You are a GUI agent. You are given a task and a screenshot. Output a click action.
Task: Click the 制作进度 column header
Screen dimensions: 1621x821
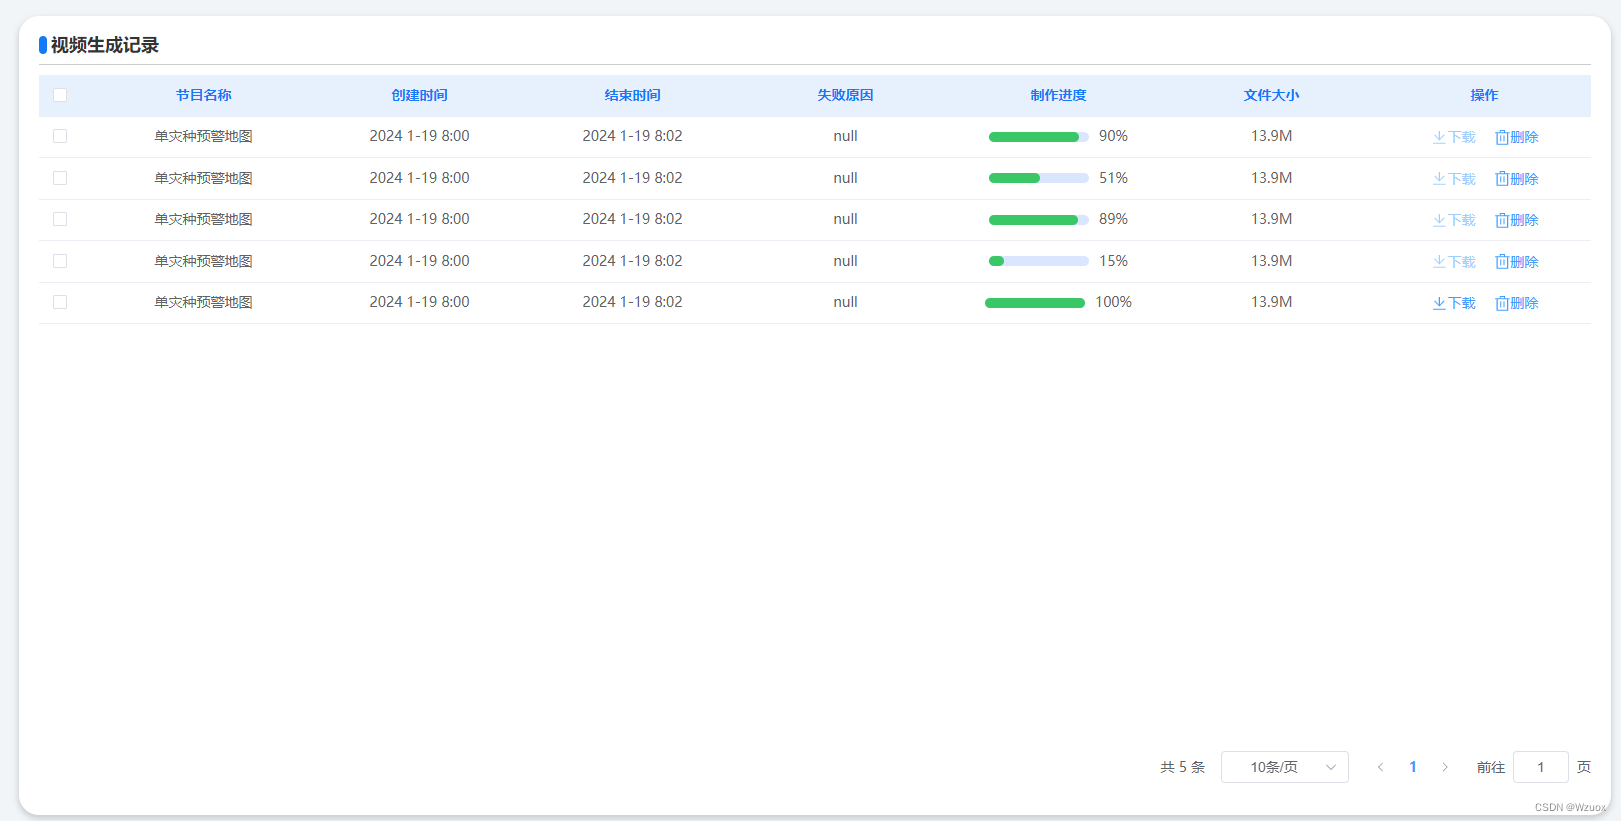(x=1059, y=95)
